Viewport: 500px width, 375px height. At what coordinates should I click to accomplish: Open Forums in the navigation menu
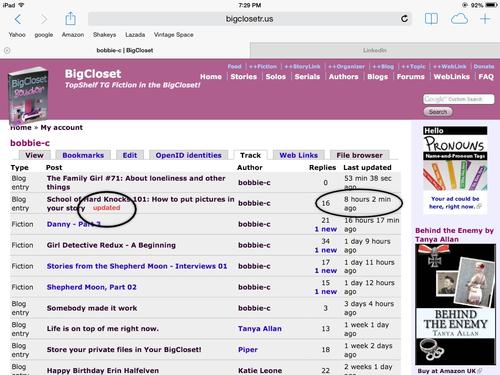click(x=410, y=77)
